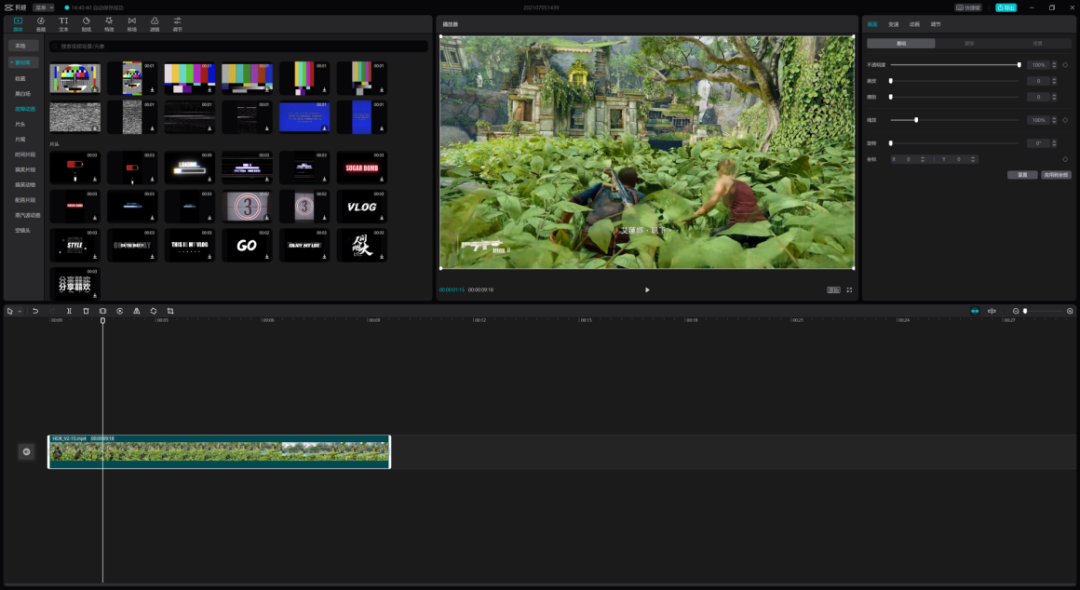Click the playhead marker on timeline ruler

coord(103,320)
